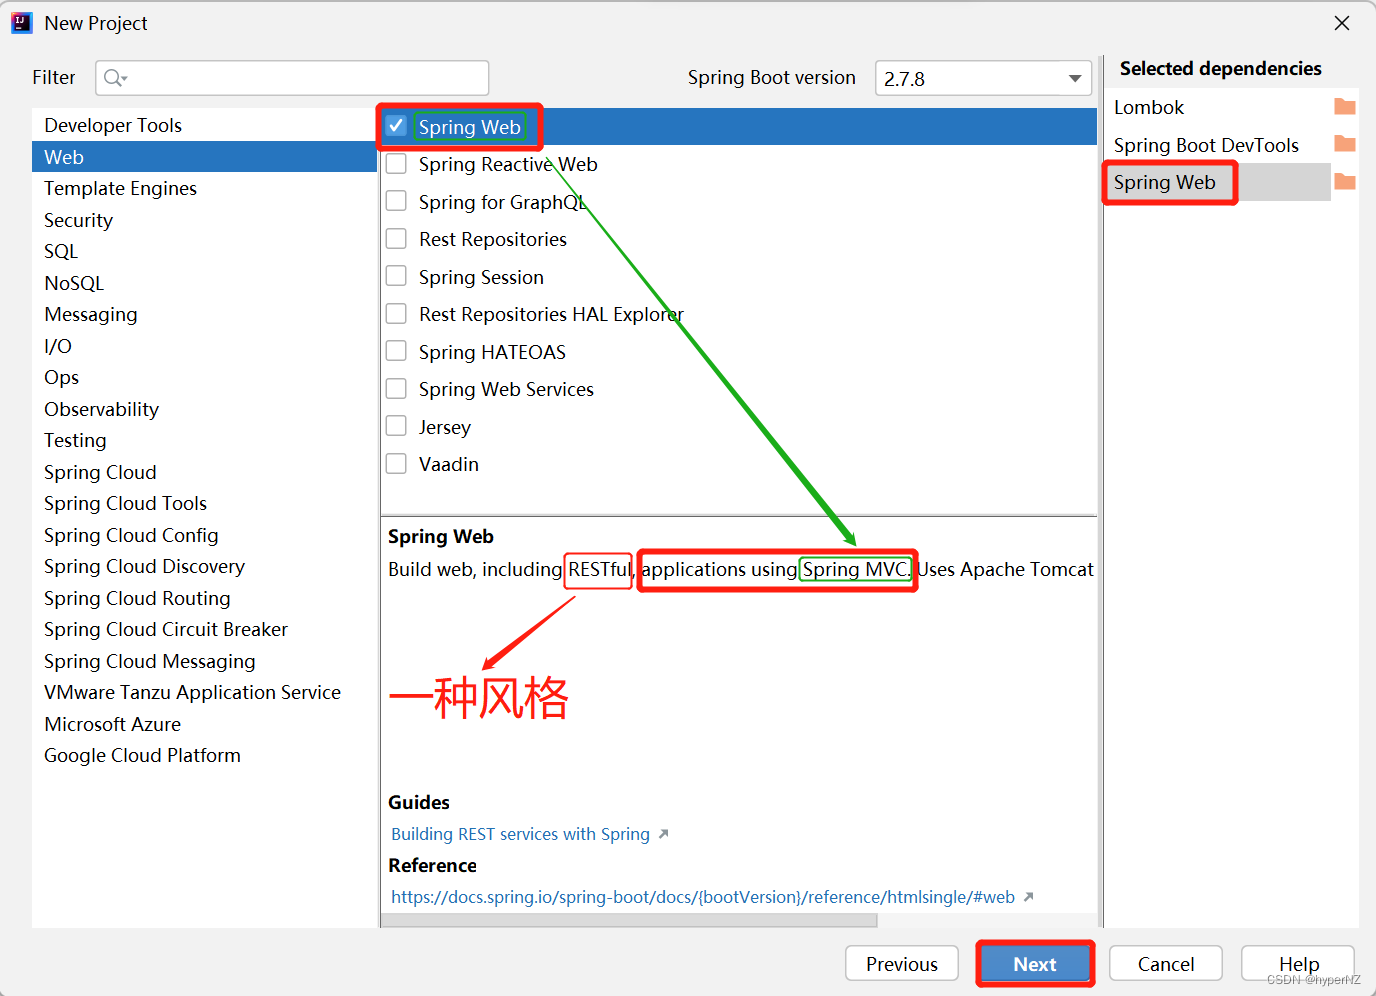Select the I/O category

pyautogui.click(x=204, y=346)
